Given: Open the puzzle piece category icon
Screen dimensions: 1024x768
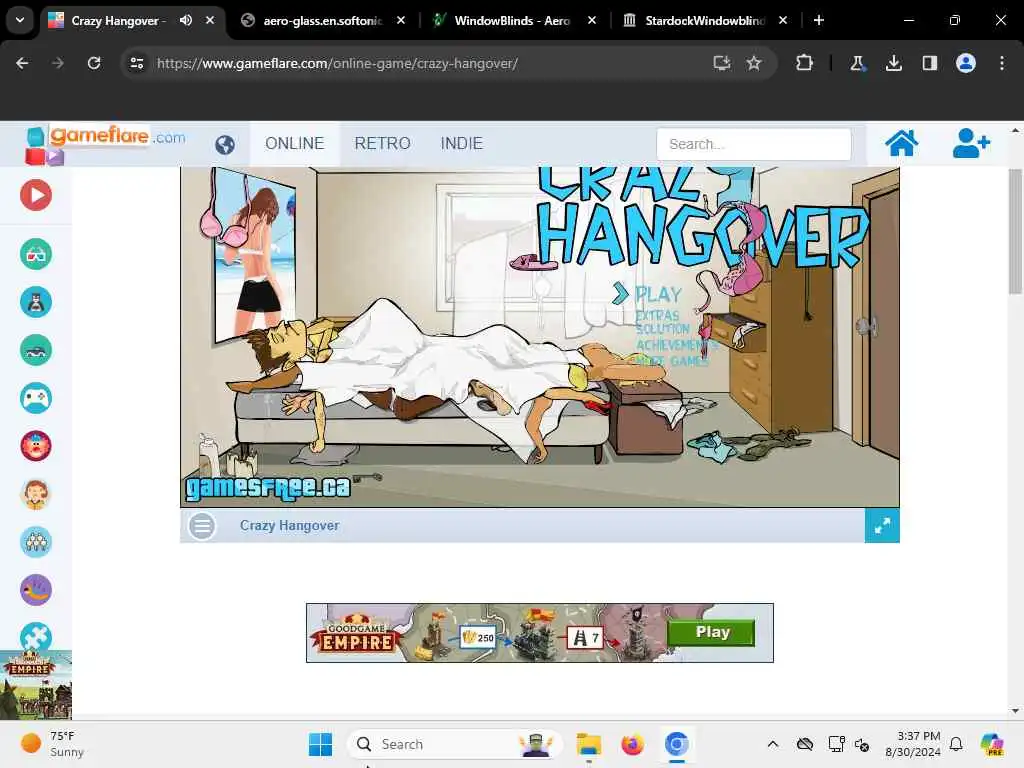Looking at the screenshot, I should coord(36,636).
